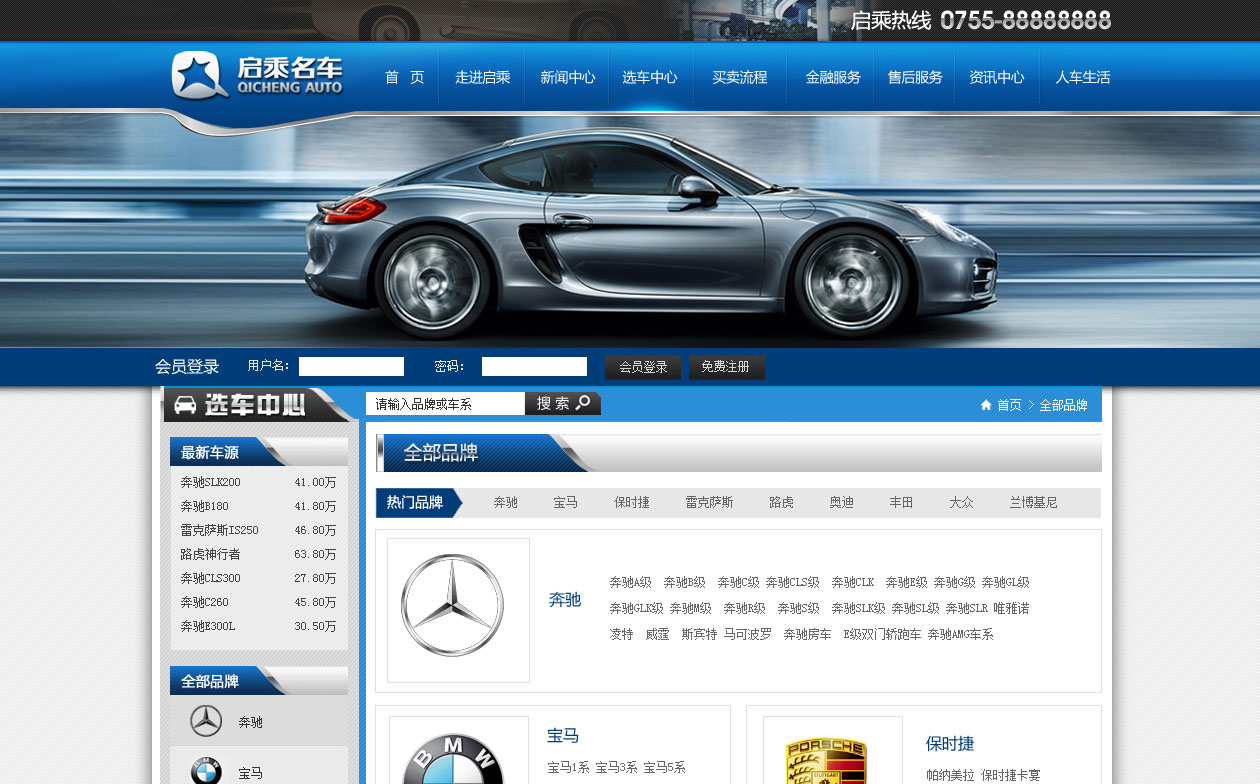
Task: Open 人车生活 navigation item
Action: tap(1083, 77)
